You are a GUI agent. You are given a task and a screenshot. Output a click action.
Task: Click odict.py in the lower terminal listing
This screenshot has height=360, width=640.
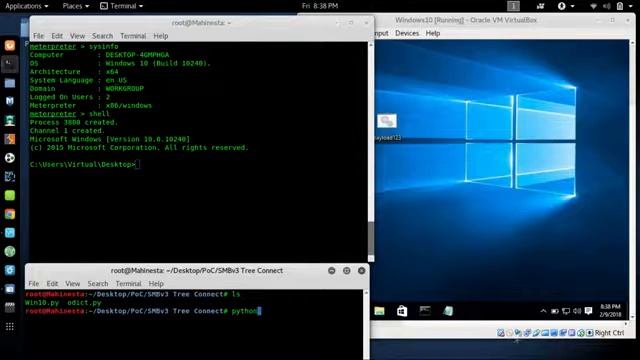click(84, 303)
